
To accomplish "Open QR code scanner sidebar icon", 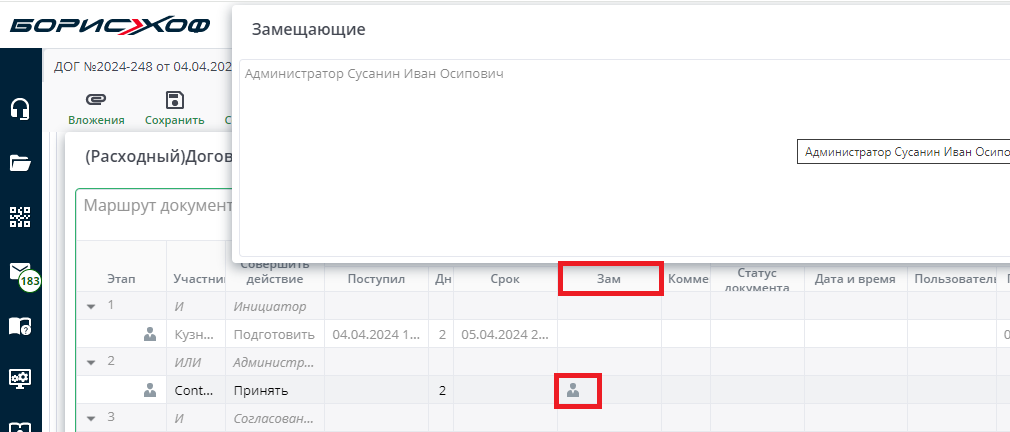I will tap(20, 217).
